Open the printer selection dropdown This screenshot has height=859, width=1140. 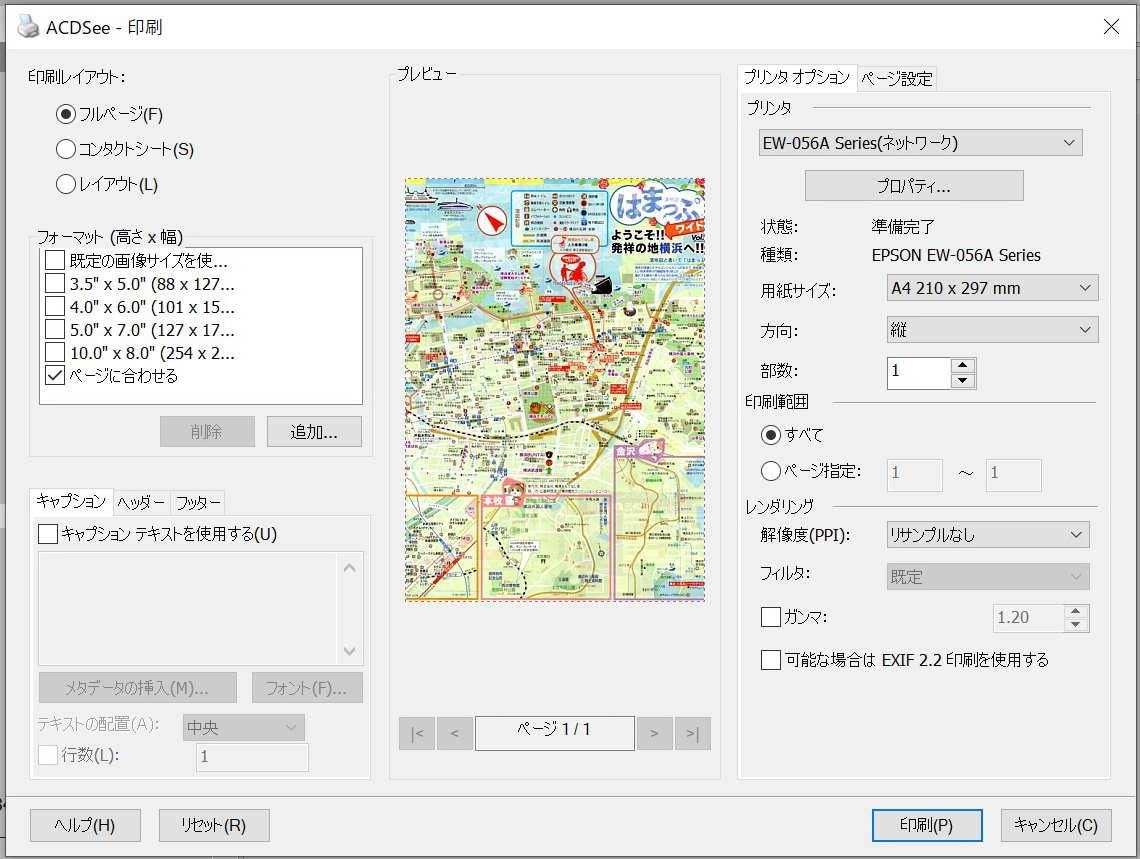(920, 143)
